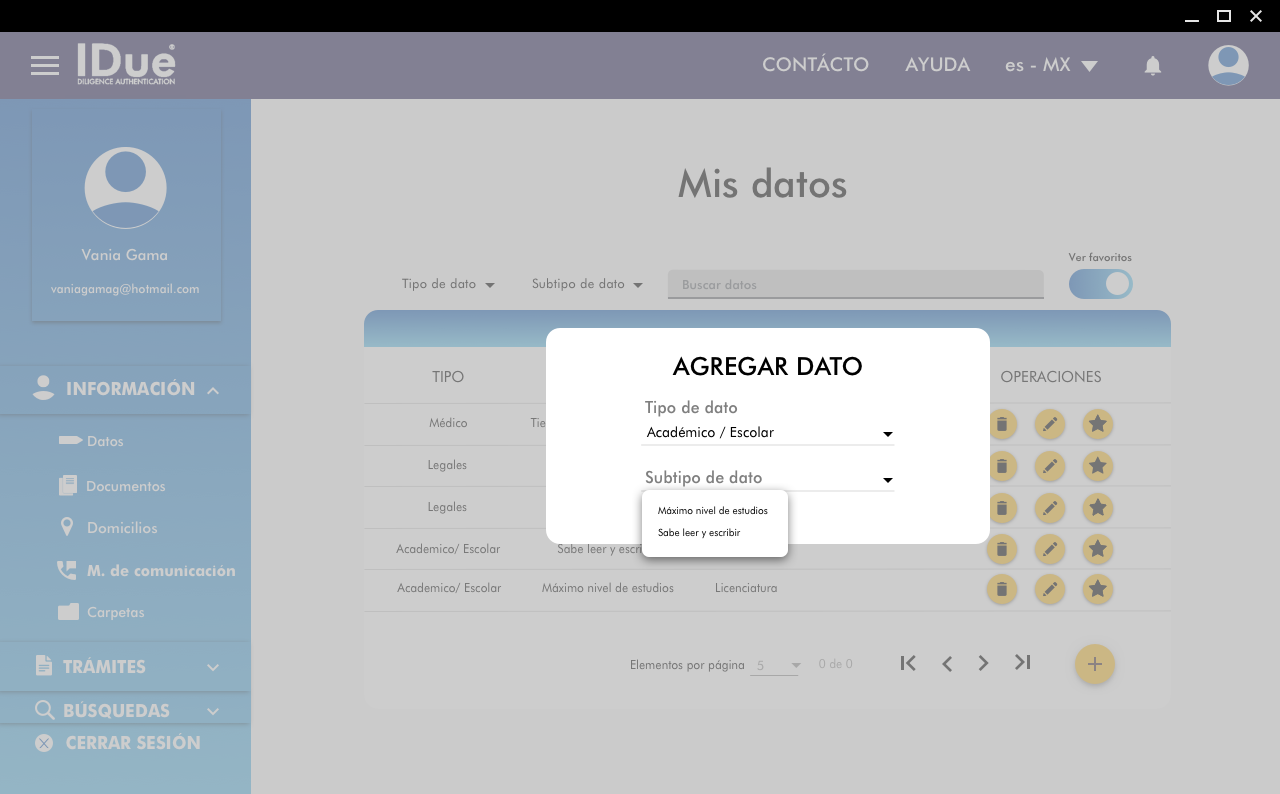Screen dimensions: 1280x794
Task: Favorite the Licenciatura row star
Action: point(1097,589)
